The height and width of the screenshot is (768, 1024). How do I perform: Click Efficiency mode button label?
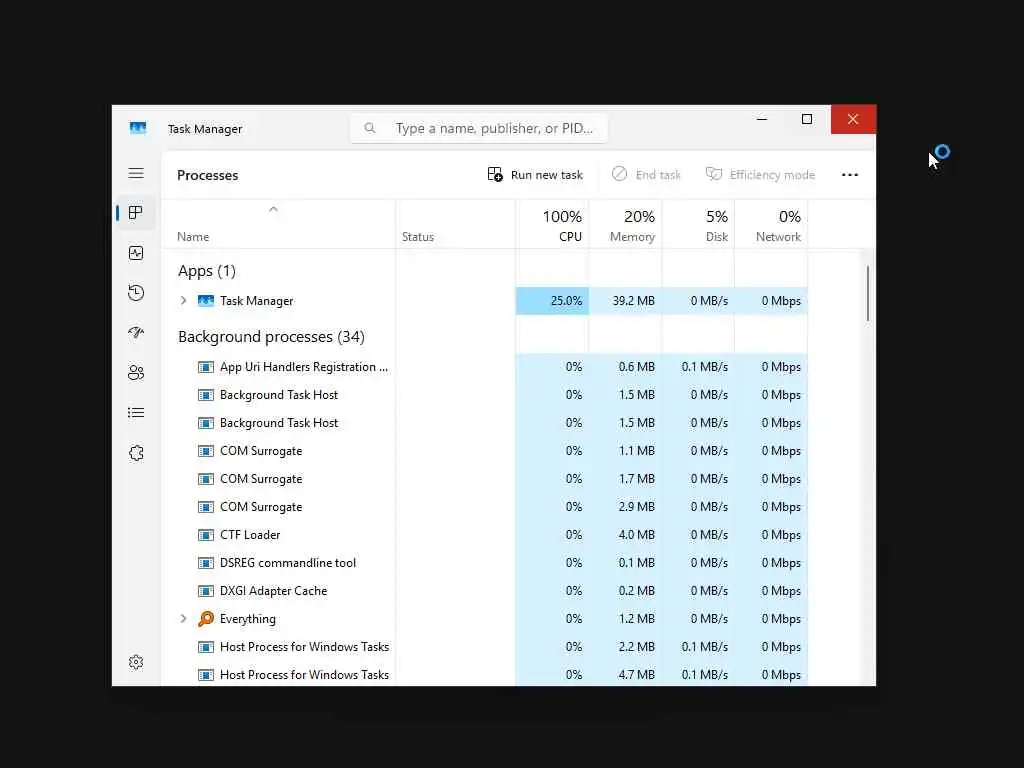(773, 175)
